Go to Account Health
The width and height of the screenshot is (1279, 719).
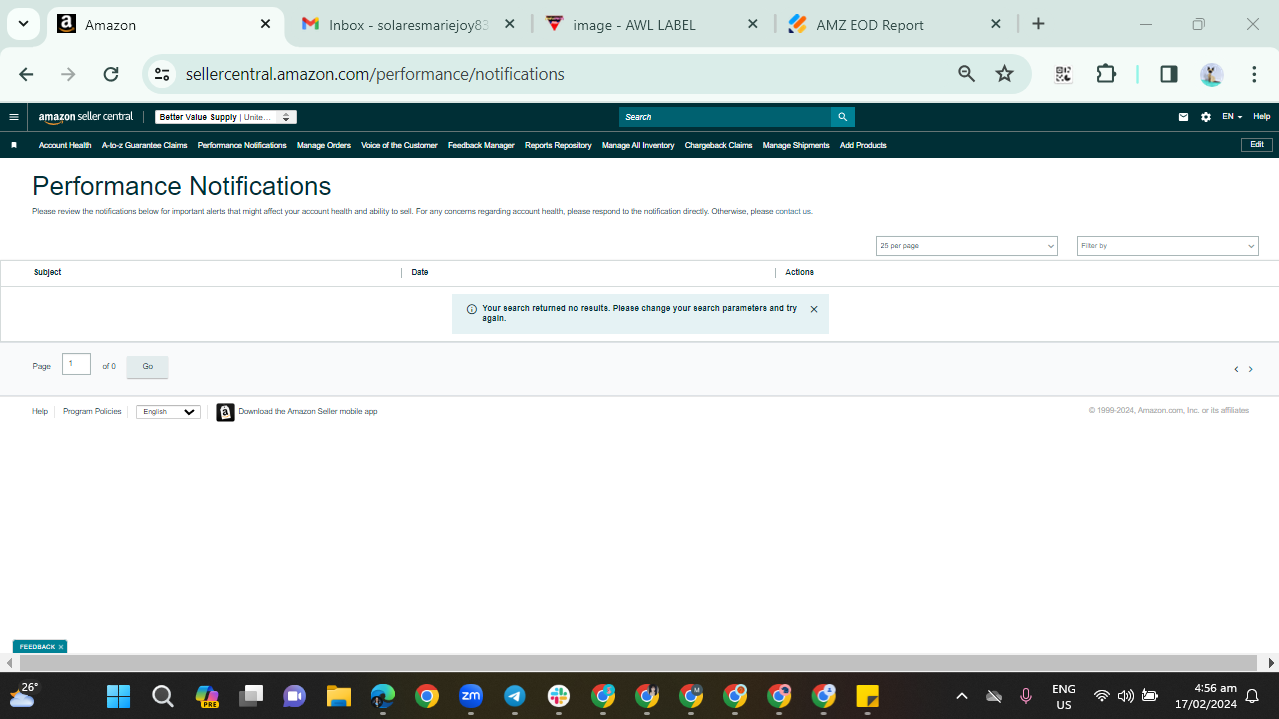pyautogui.click(x=65, y=145)
